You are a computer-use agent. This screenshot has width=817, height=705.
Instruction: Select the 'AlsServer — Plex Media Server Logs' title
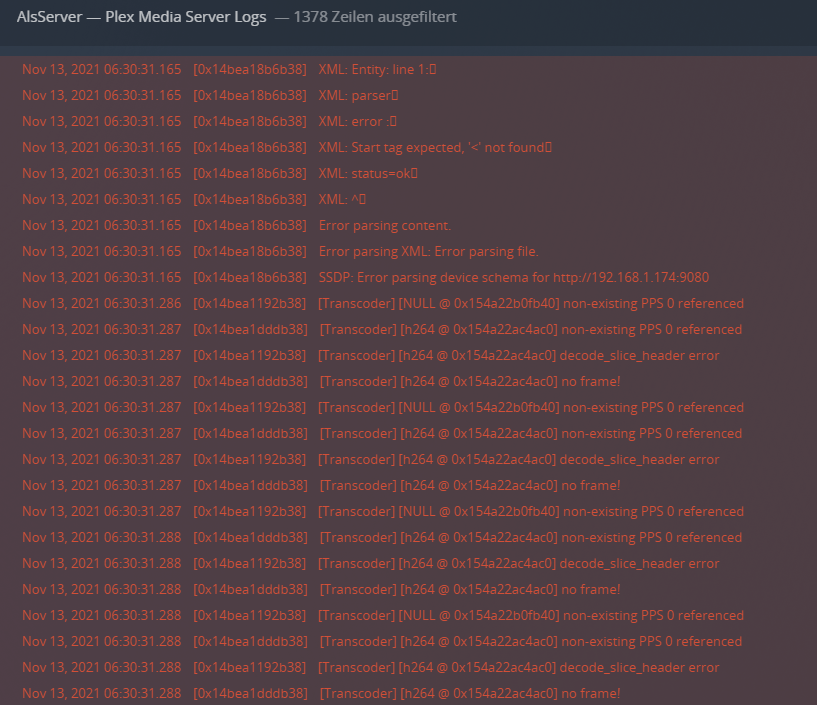coord(141,17)
